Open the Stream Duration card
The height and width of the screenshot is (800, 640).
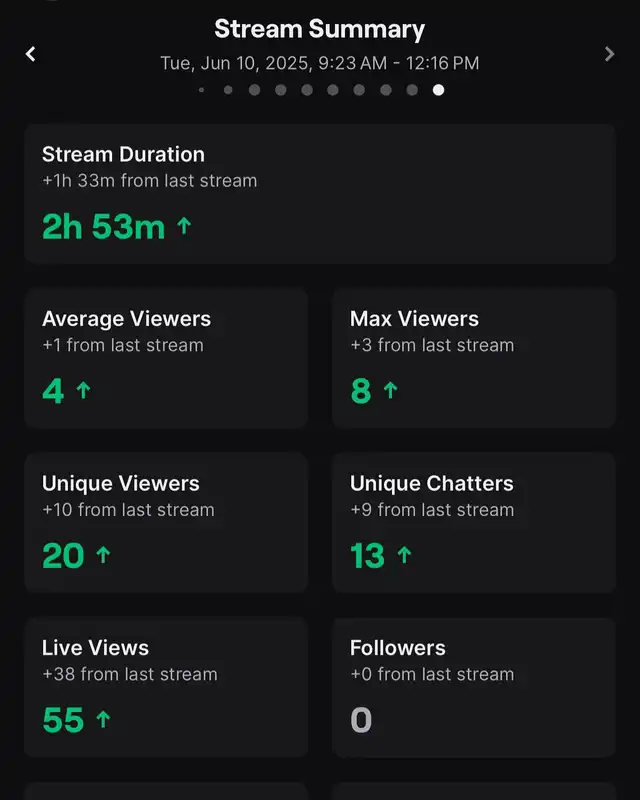(x=319, y=194)
